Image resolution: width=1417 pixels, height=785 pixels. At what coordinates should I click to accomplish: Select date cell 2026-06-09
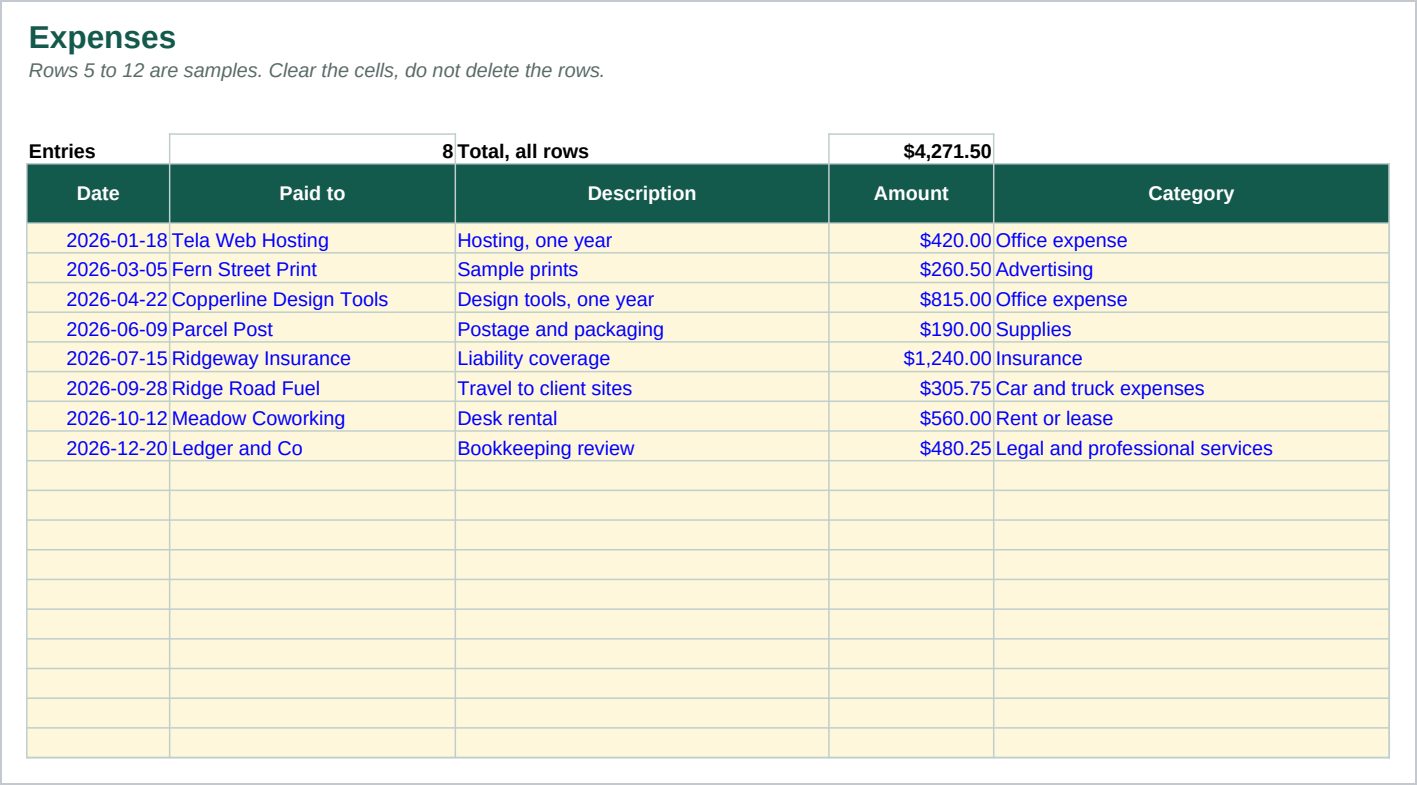(x=98, y=329)
